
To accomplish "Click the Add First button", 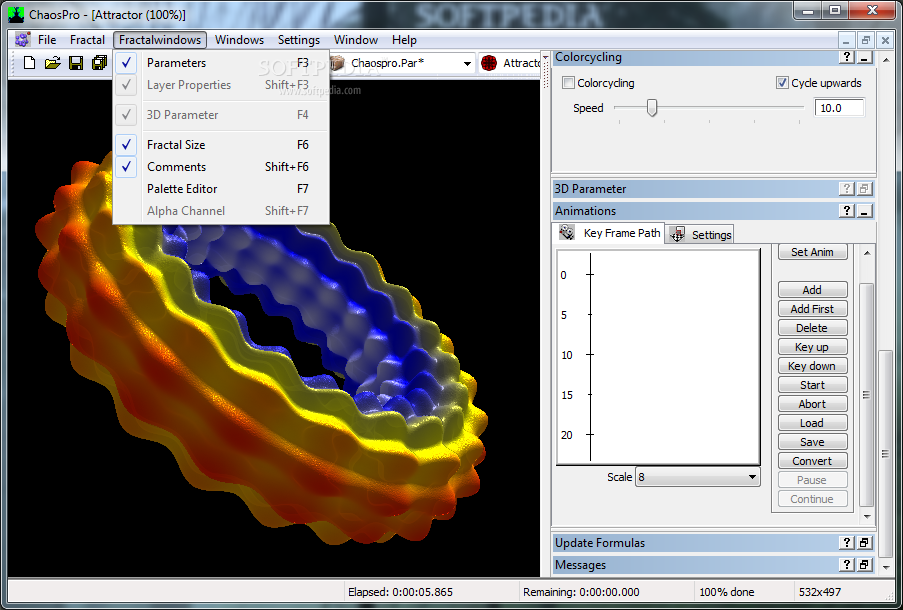I will (x=812, y=309).
